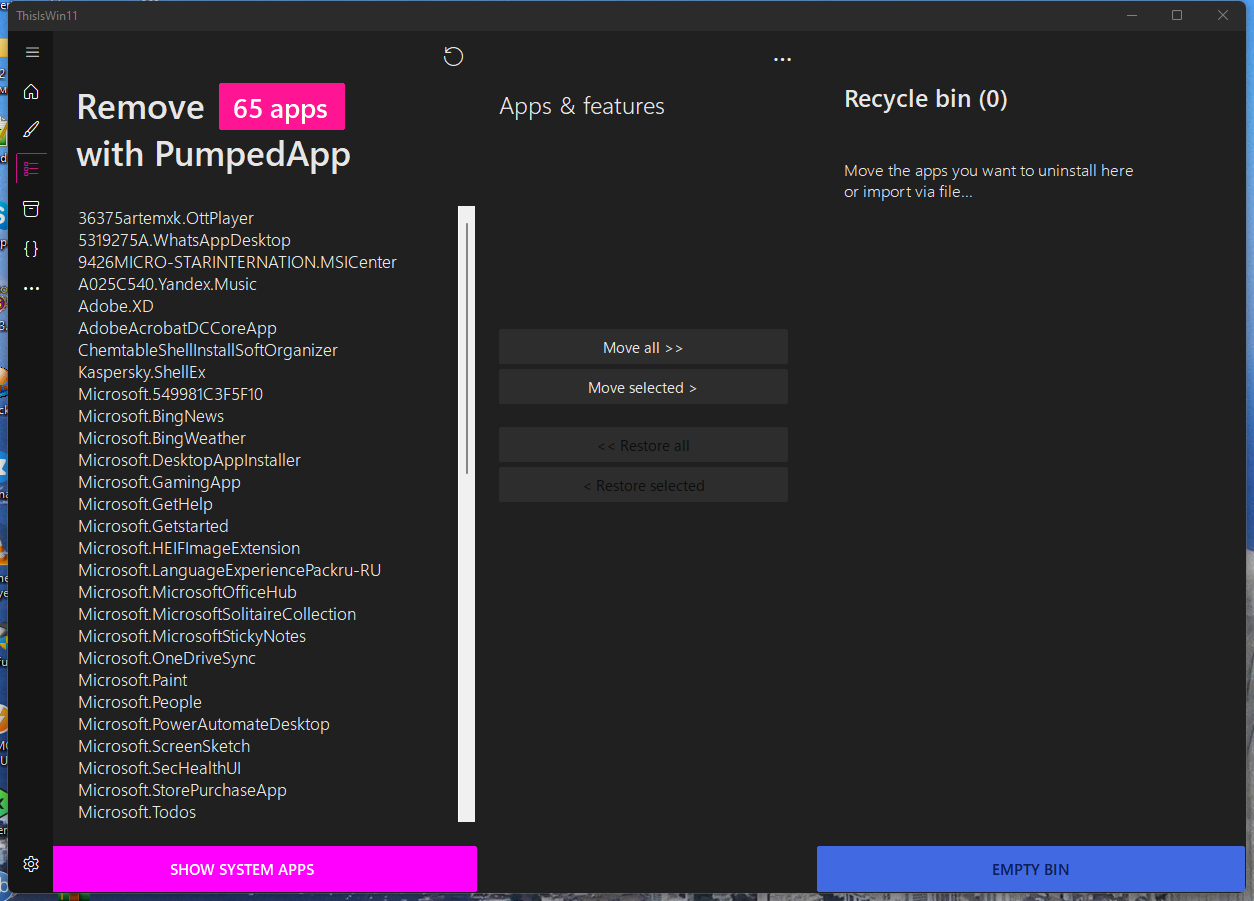This screenshot has height=901, width=1254.
Task: Select Microsoft.Todos entry
Action: pyautogui.click(x=137, y=812)
